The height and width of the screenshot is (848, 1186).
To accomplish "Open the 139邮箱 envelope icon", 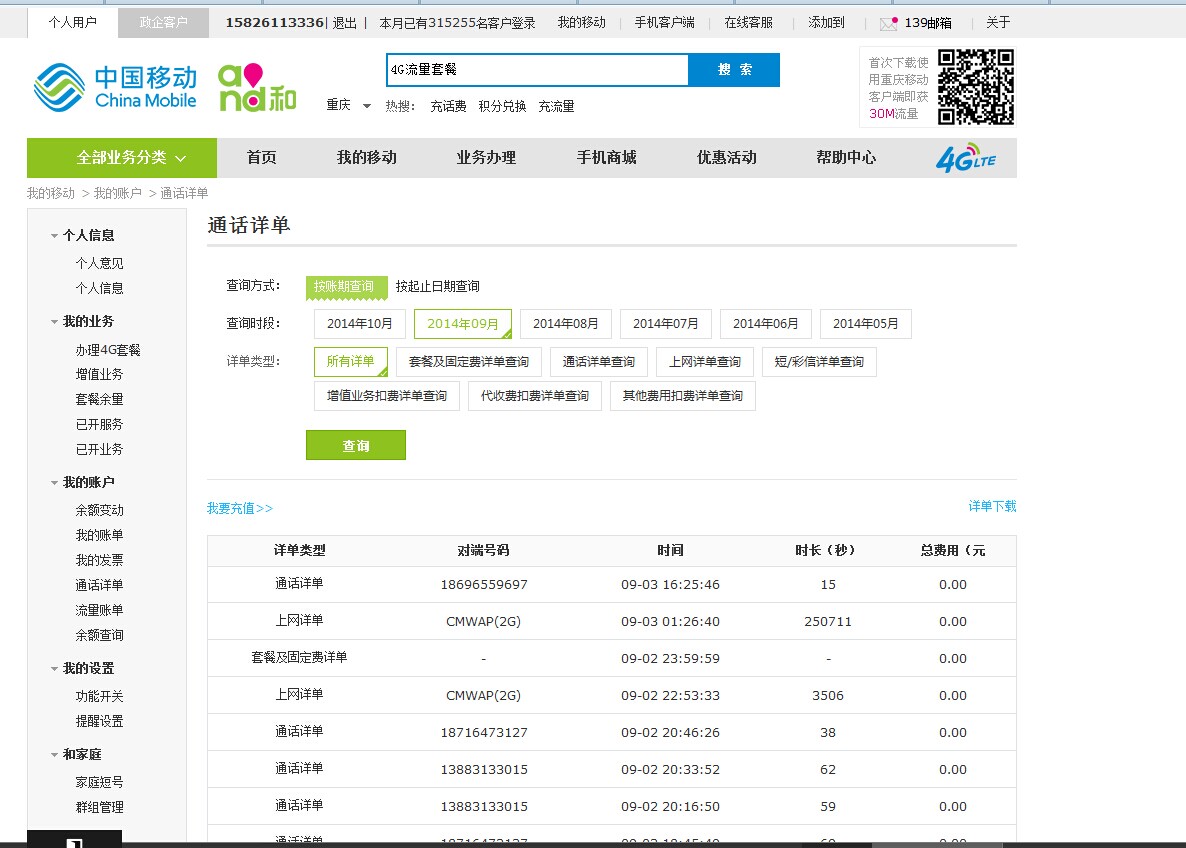I will point(888,23).
